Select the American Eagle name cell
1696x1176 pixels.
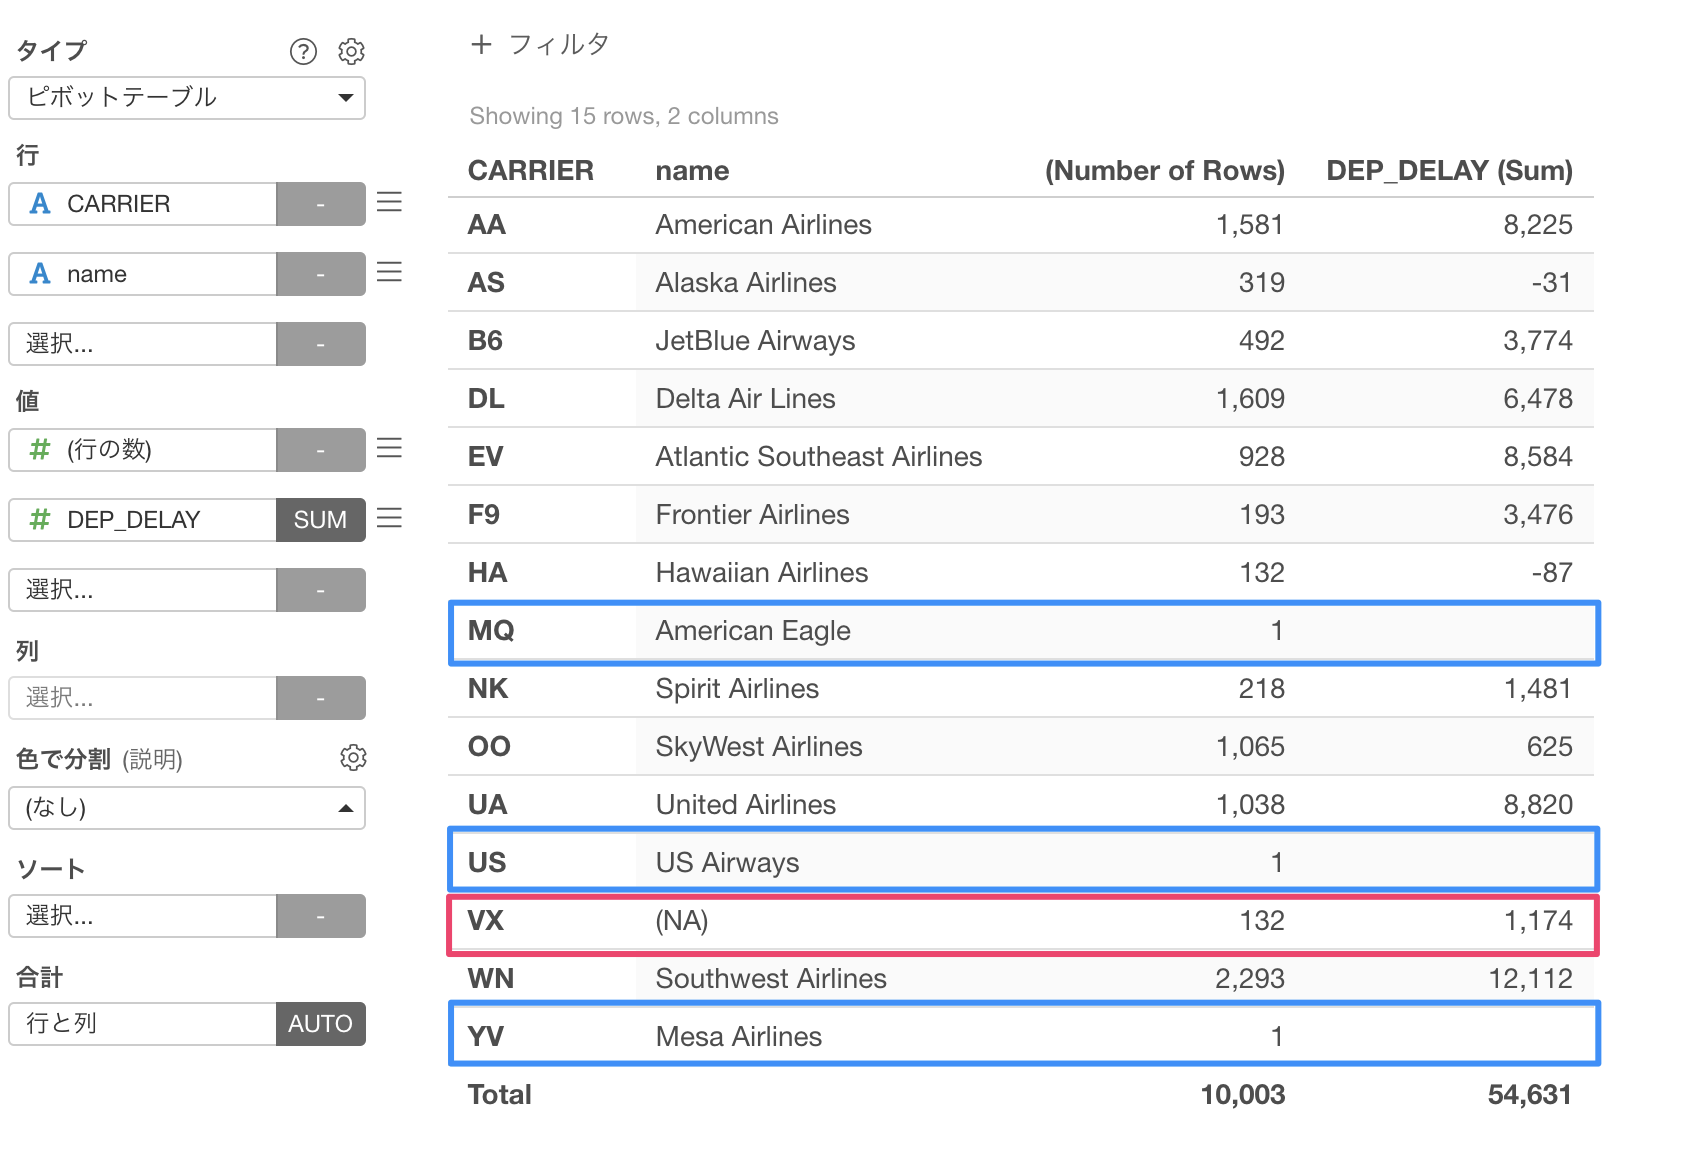click(753, 630)
